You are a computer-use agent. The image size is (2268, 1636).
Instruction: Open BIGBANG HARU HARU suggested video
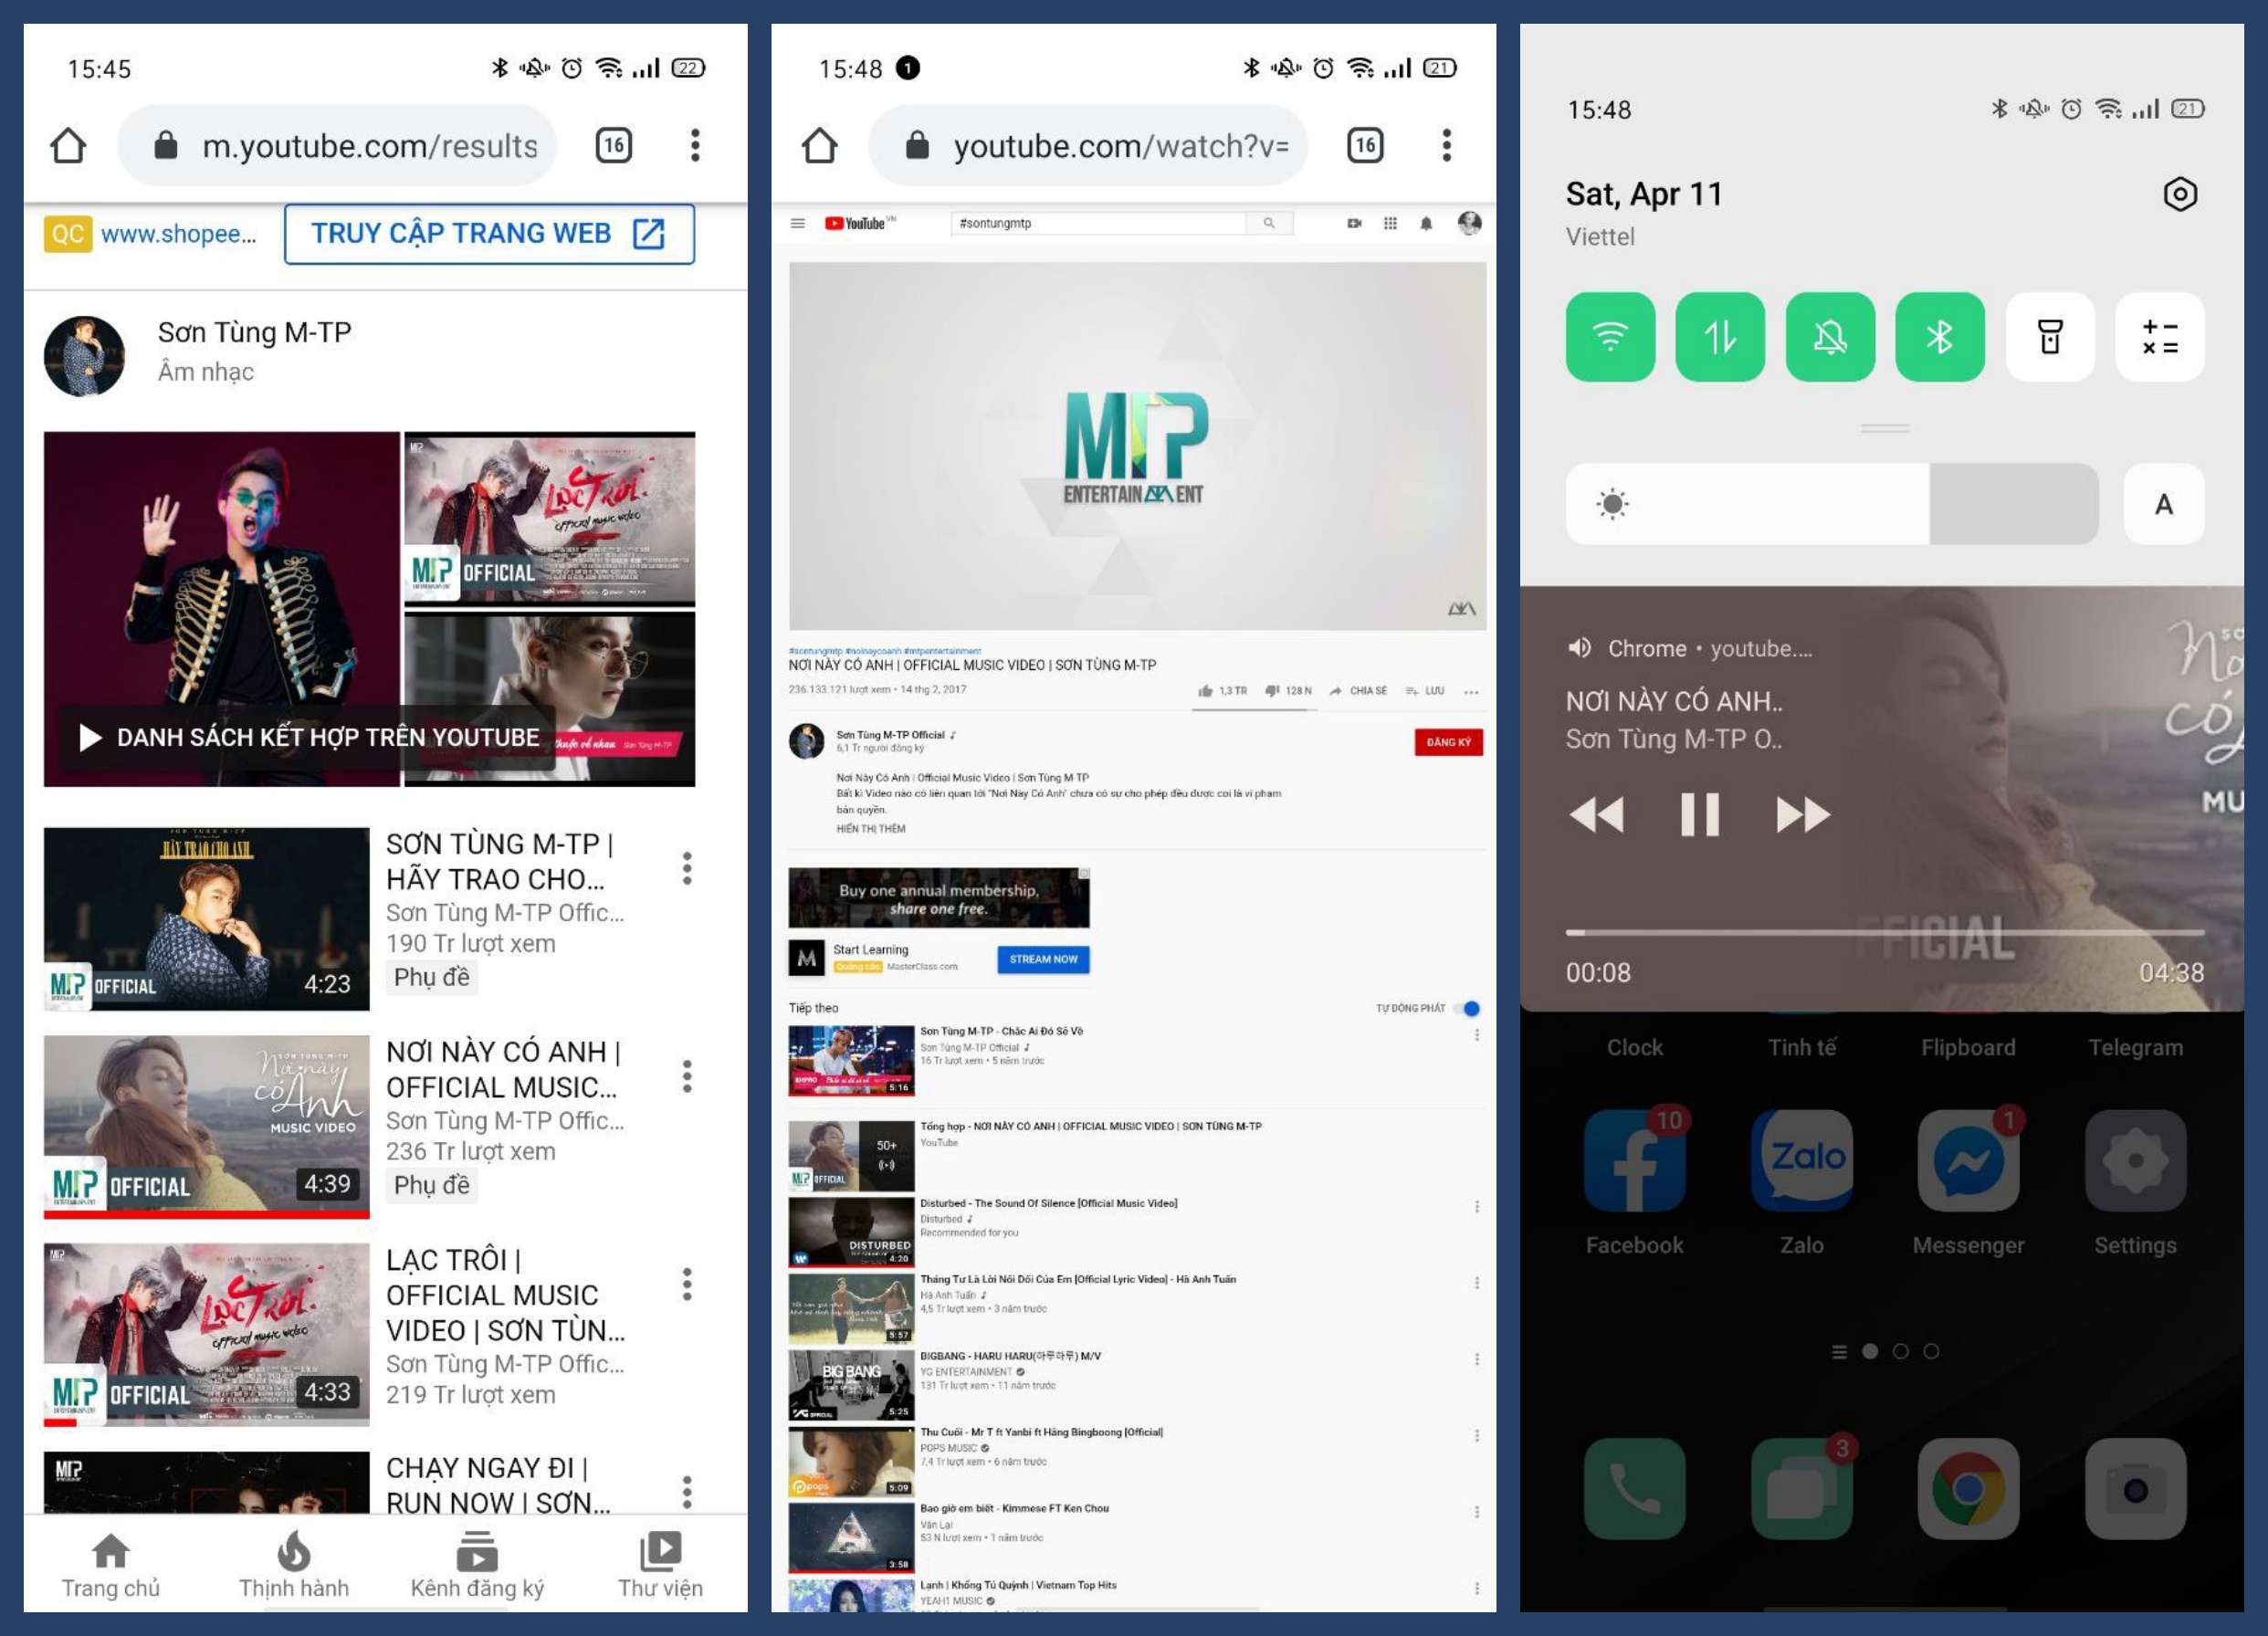[x=851, y=1384]
